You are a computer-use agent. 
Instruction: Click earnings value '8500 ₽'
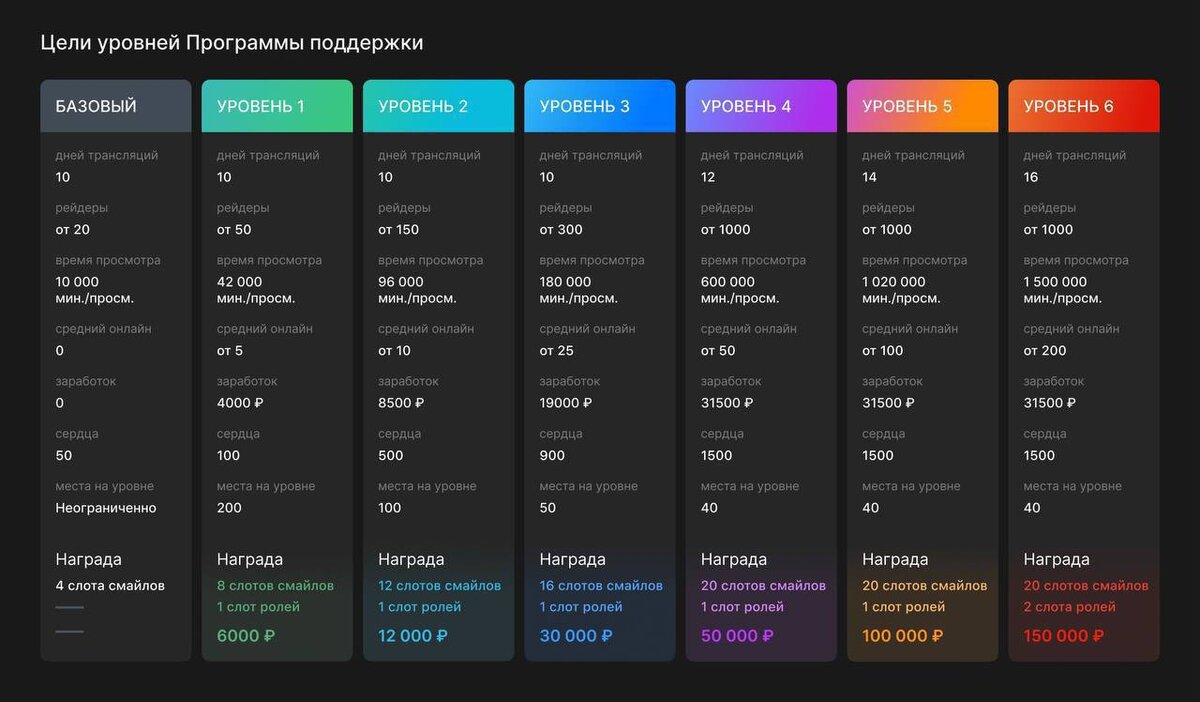tap(401, 403)
